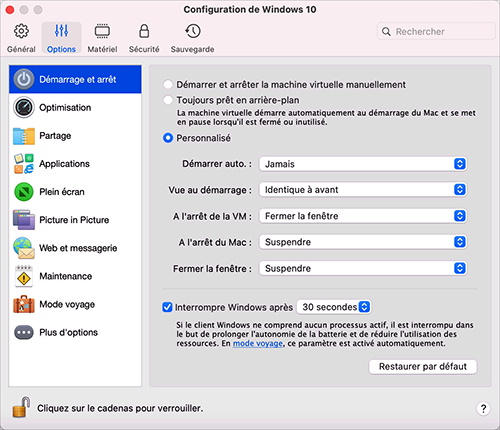Image resolution: width=500 pixels, height=430 pixels.
Task: Click the Partage folder icon
Action: [24, 136]
